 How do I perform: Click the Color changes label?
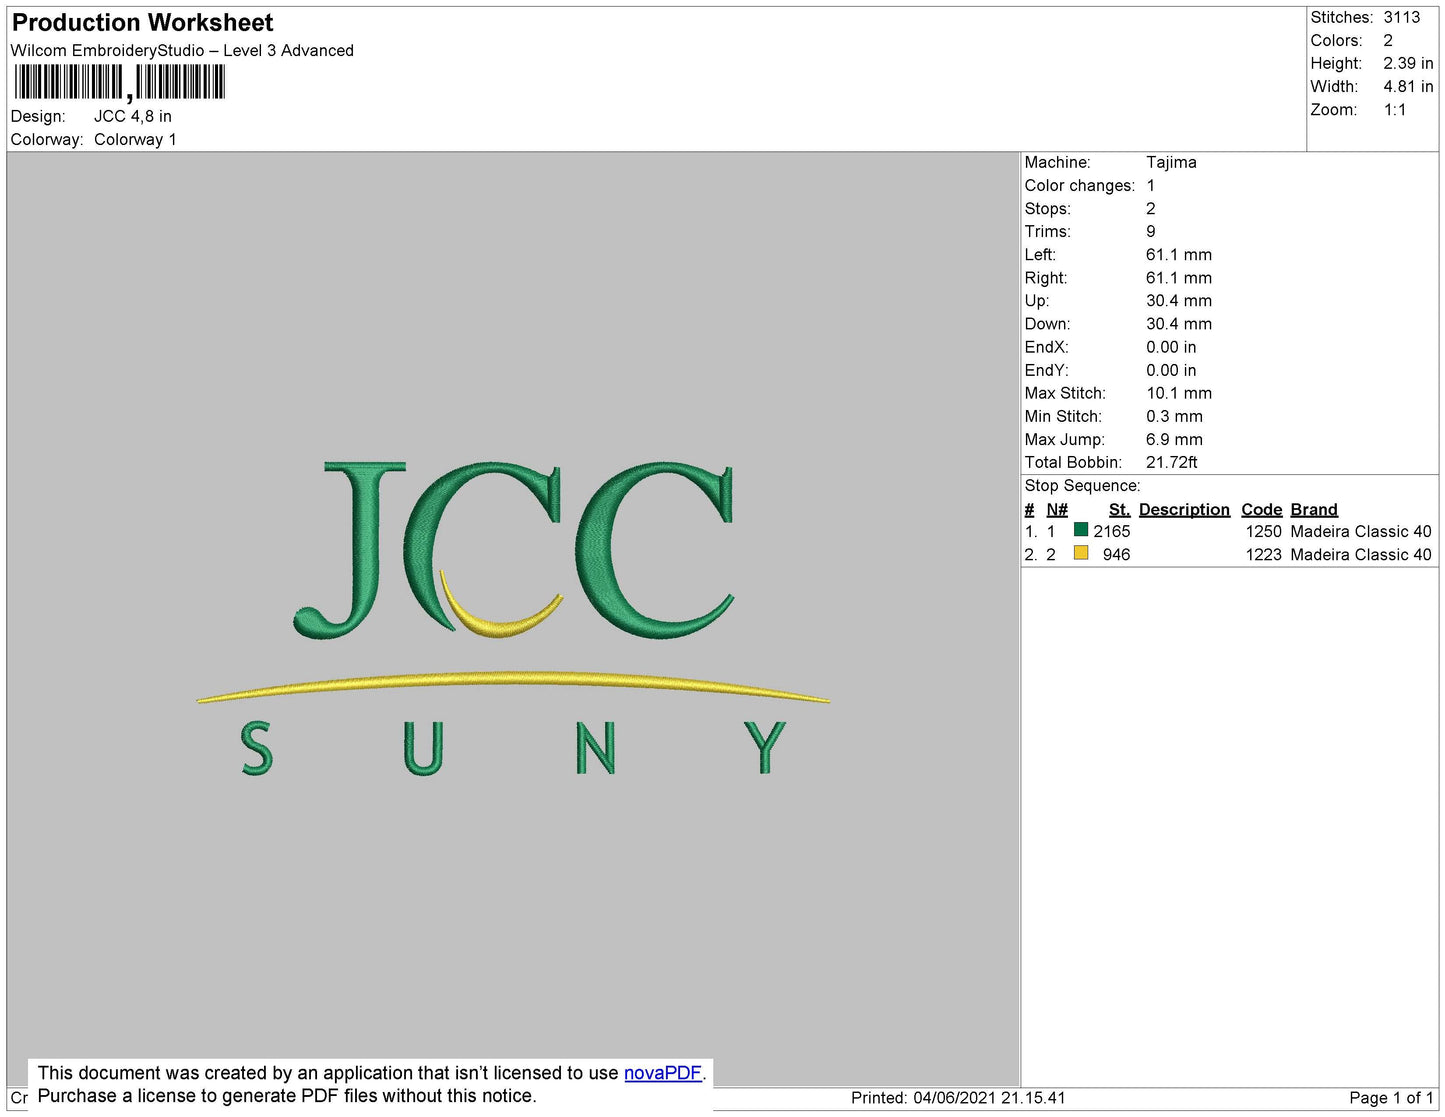(1080, 185)
